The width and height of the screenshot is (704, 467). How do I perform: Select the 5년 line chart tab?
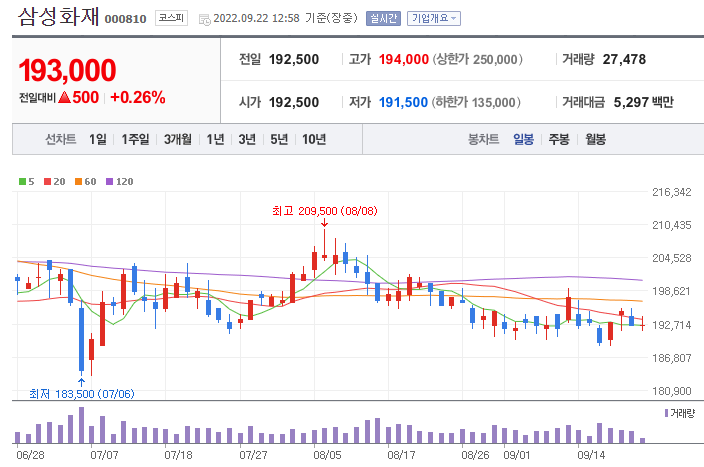coord(279,139)
